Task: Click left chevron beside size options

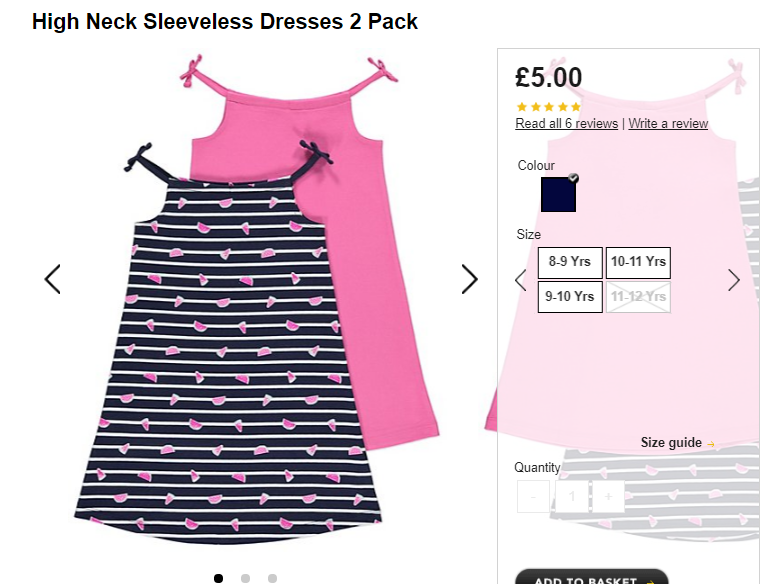Action: coord(521,280)
